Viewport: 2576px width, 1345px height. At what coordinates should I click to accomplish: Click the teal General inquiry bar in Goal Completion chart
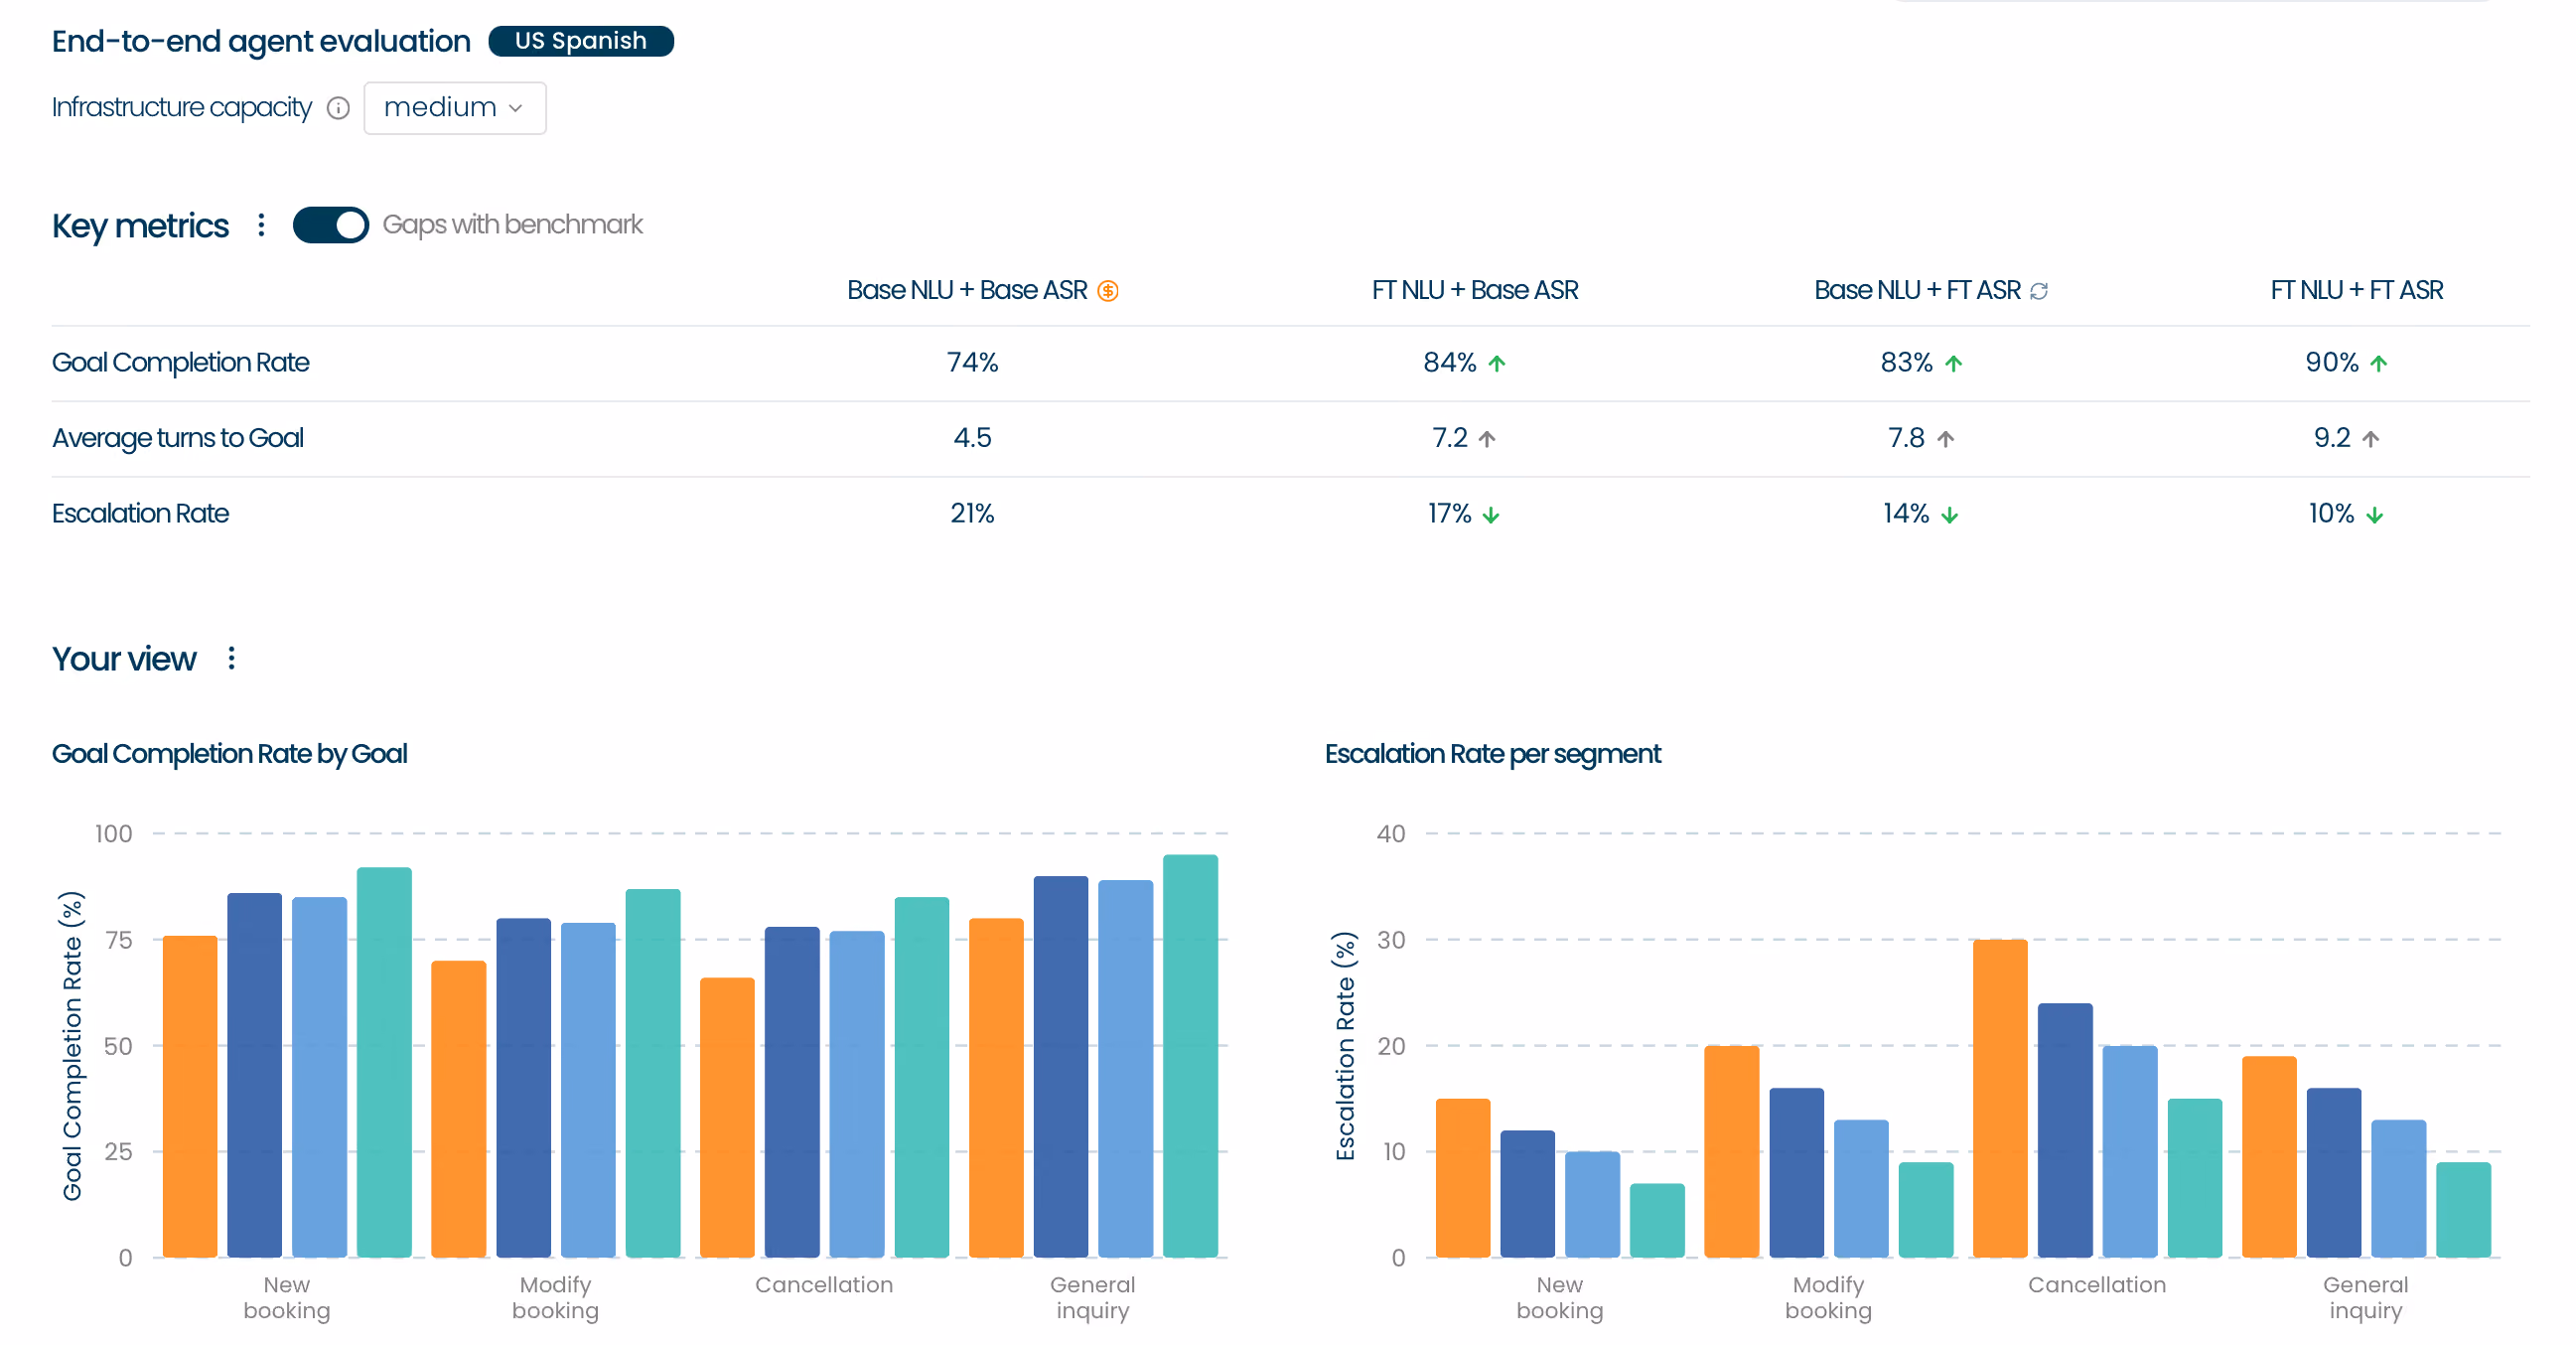(1190, 1056)
